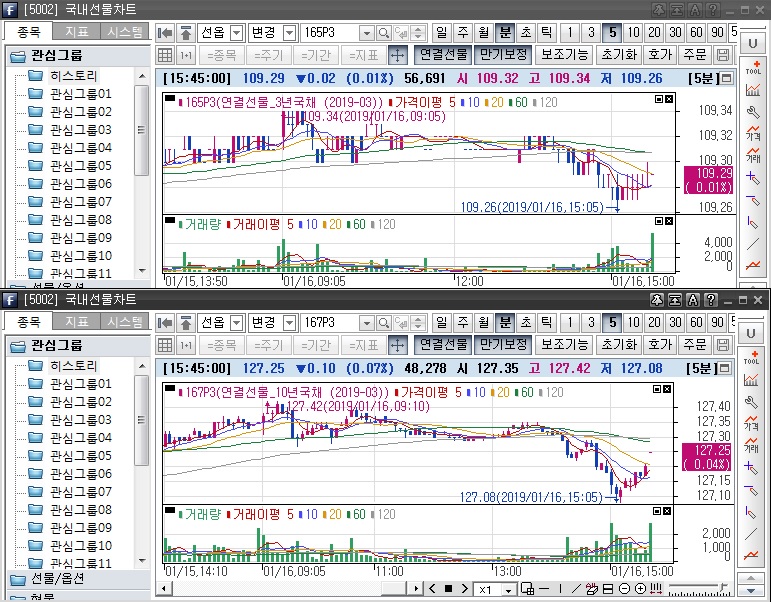The image size is (771, 602).
Task: Toggle 연결선물 button in upper chart
Action: 442,55
